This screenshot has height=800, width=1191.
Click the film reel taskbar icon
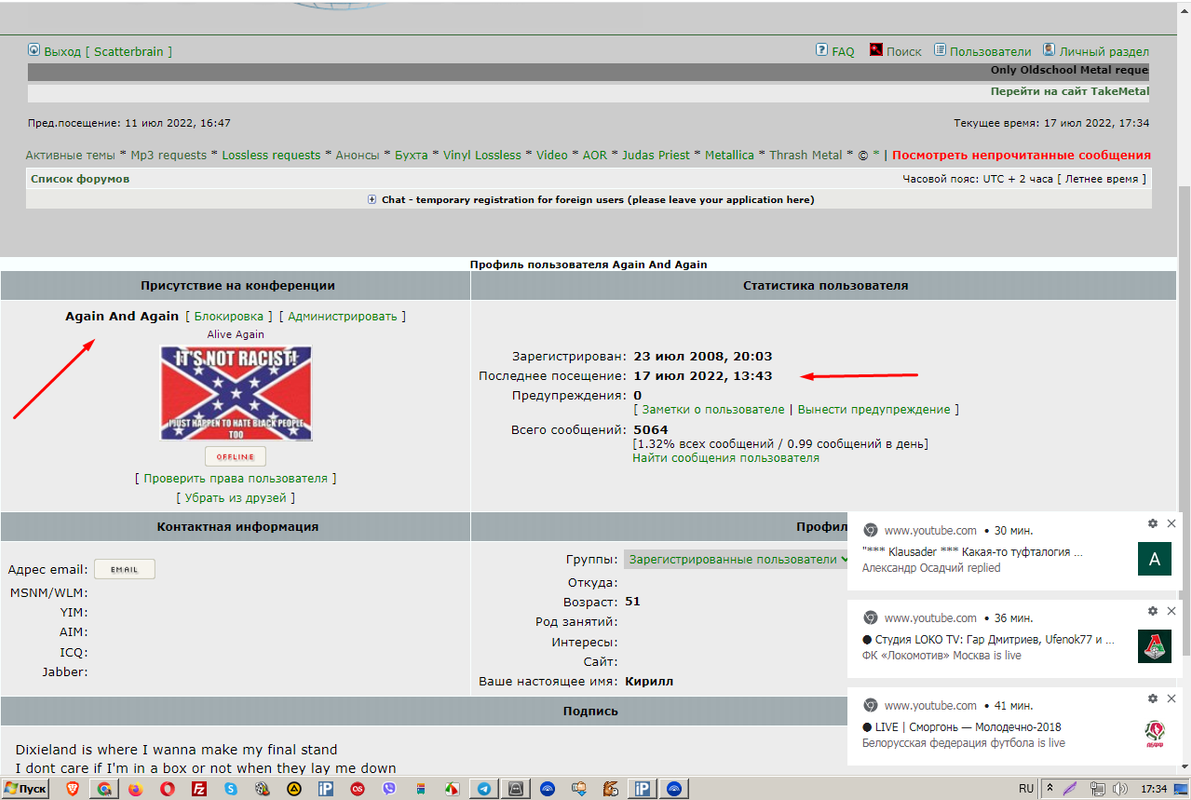tap(262, 789)
